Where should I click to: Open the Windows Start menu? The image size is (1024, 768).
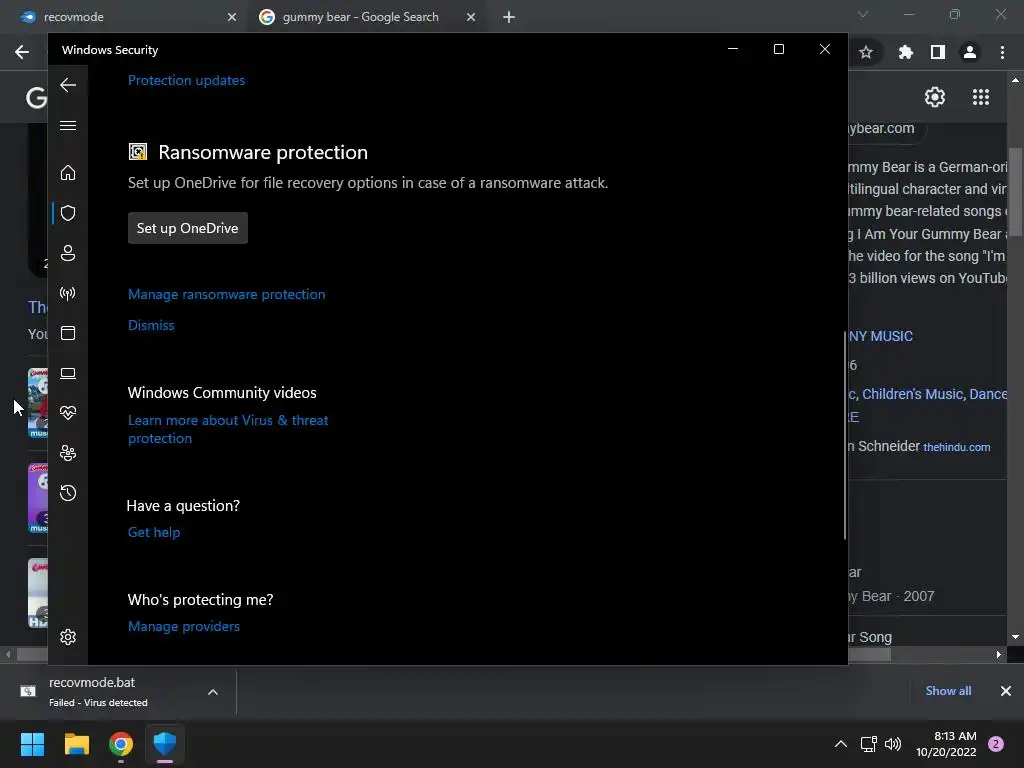(32, 744)
